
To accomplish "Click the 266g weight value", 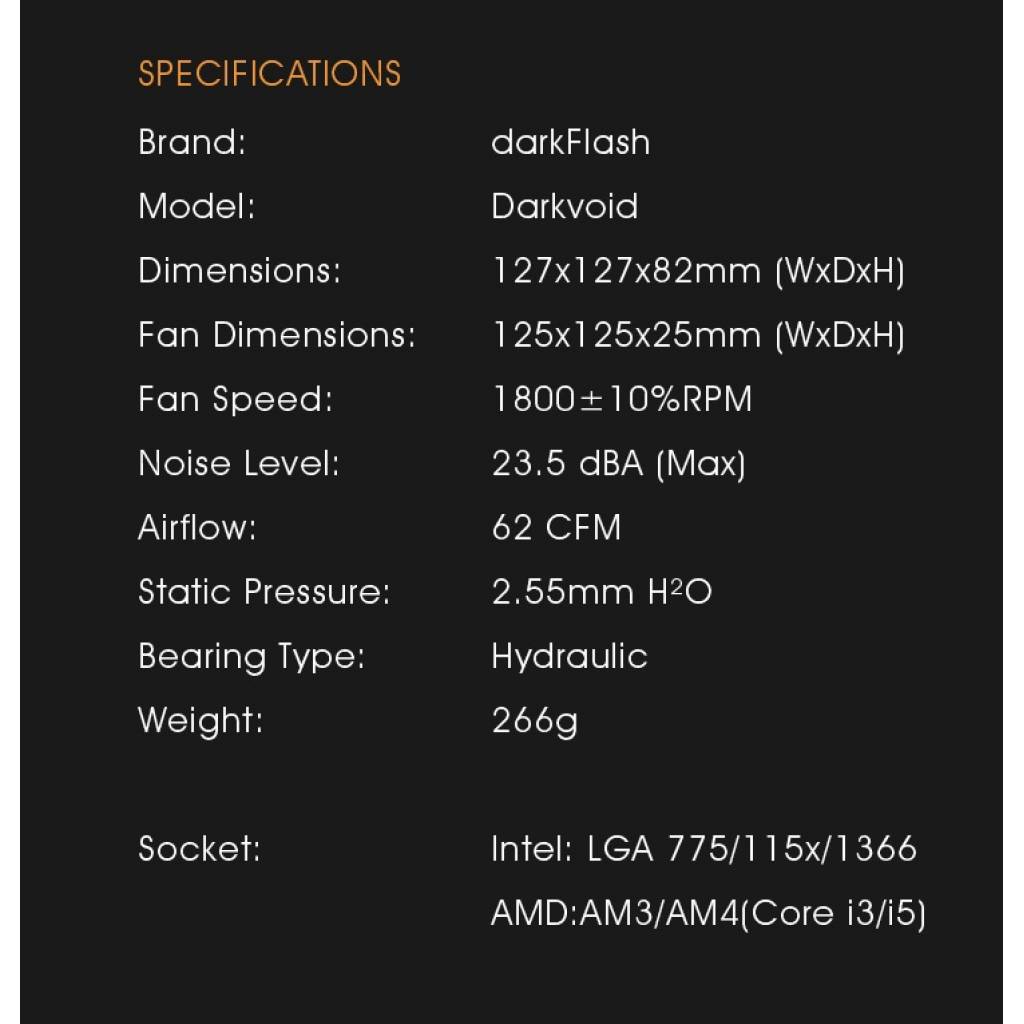I will pos(534,720).
